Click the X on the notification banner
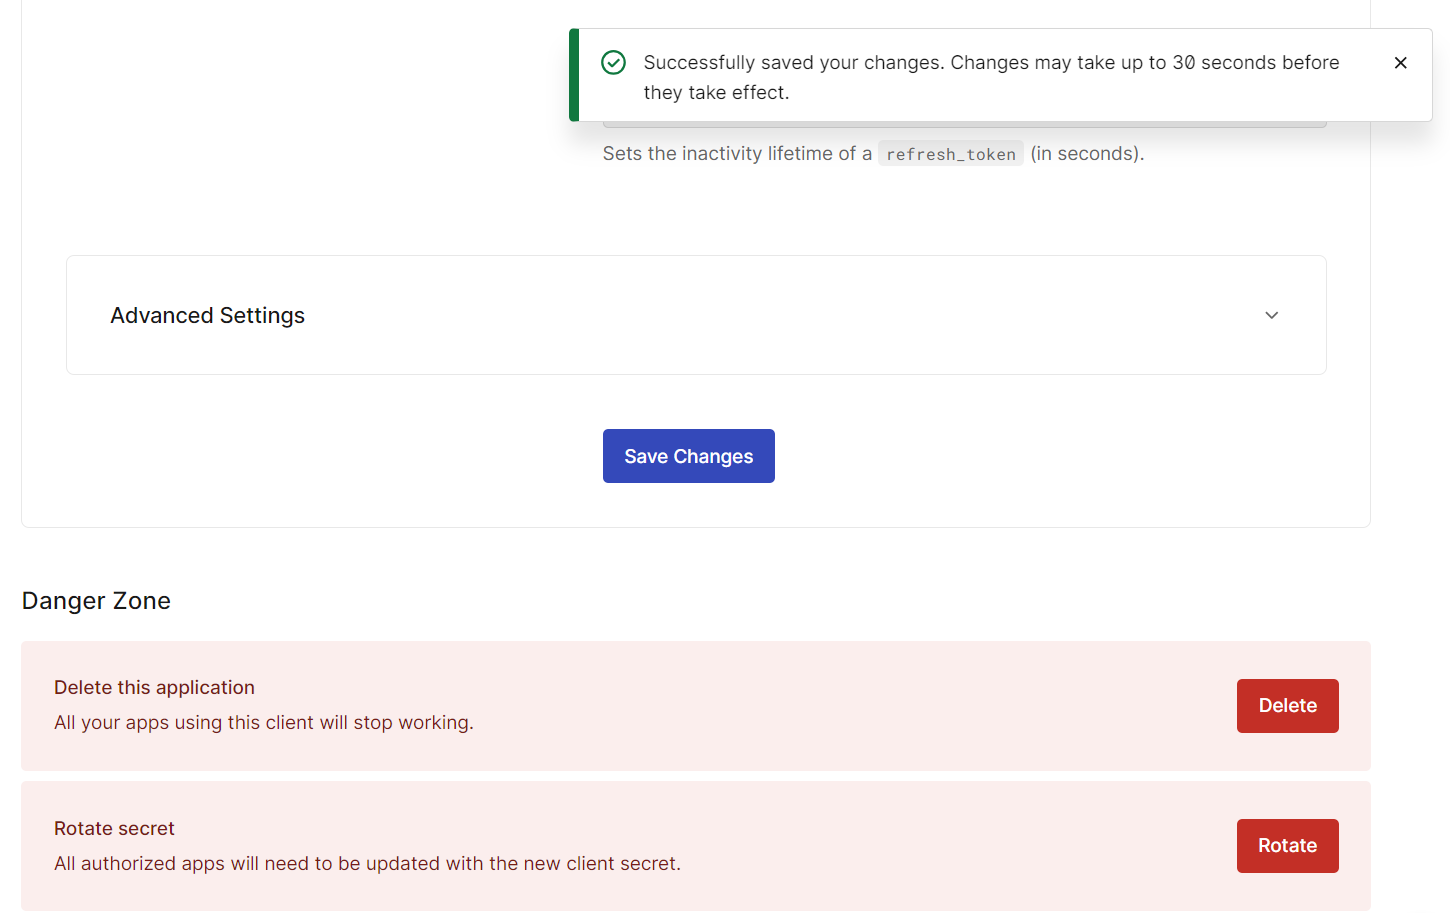1450x913 pixels. [1400, 62]
